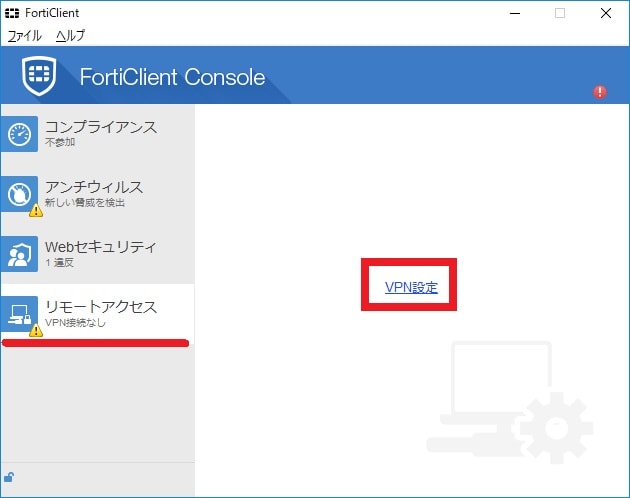This screenshot has height=498, width=630.
Task: Open the ヘルプ menu
Action: [70, 35]
